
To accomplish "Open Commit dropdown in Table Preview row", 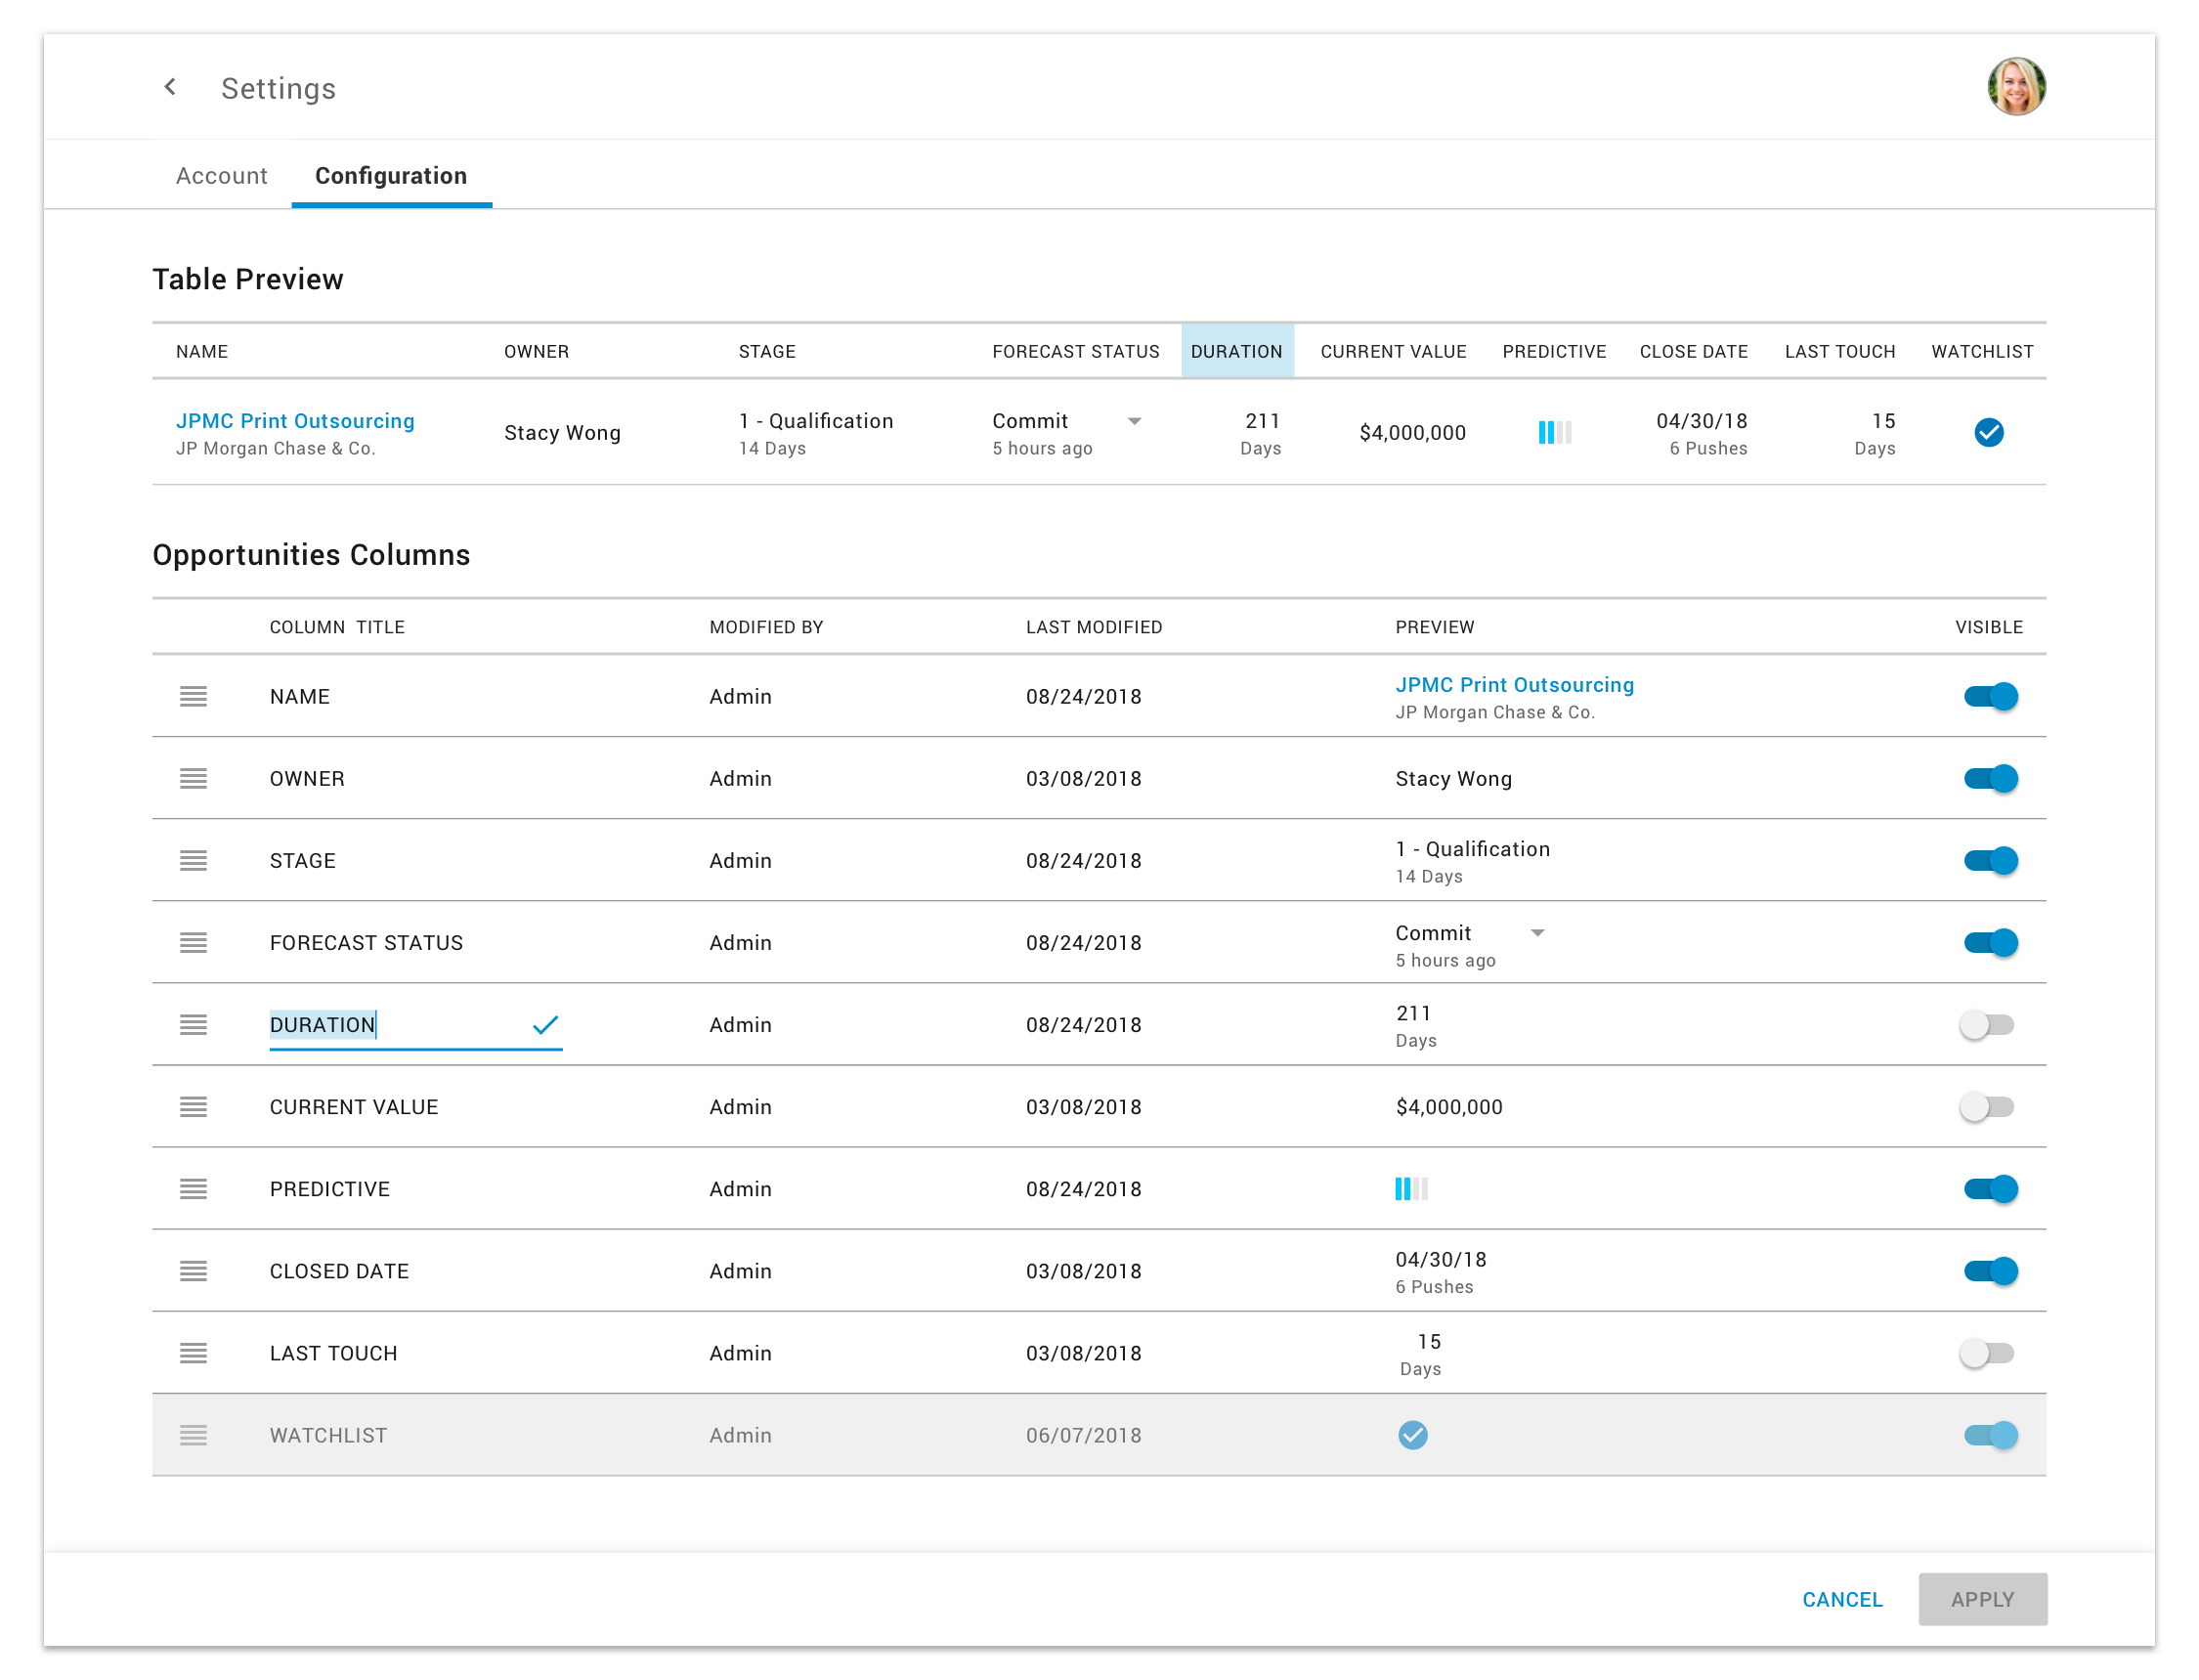I will tap(1134, 421).
